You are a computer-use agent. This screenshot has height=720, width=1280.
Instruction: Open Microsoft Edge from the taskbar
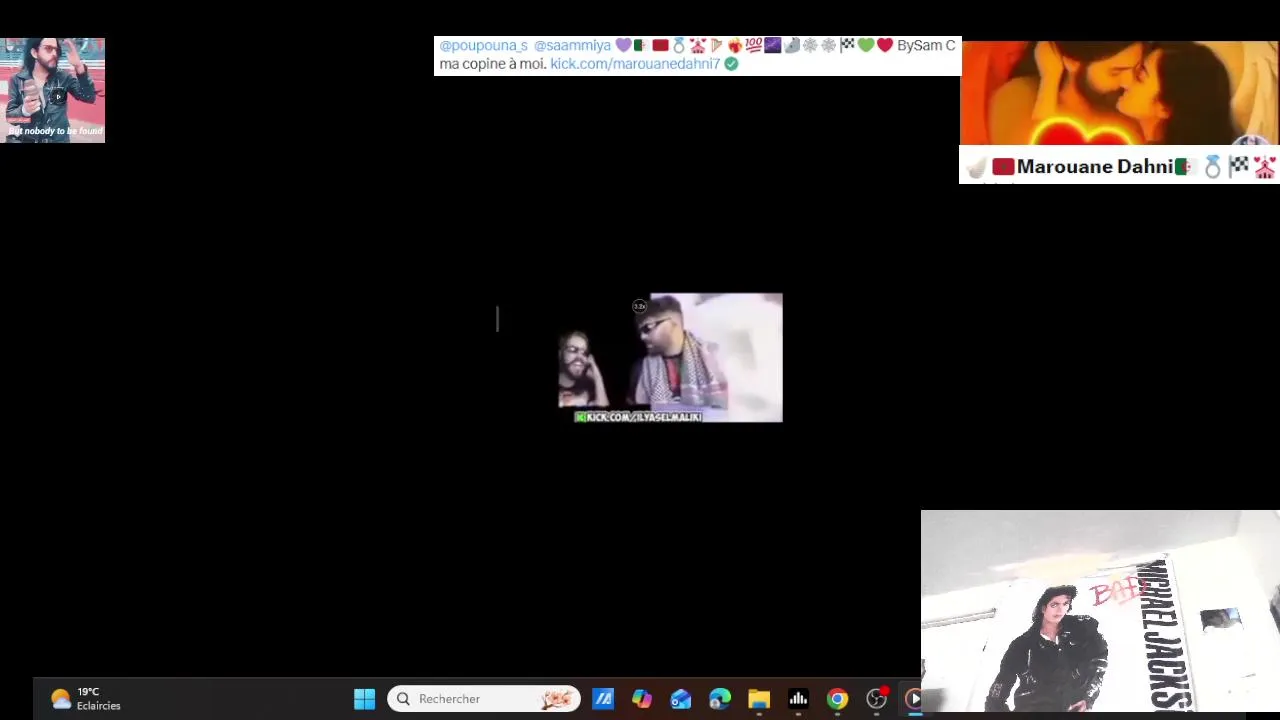pos(720,699)
